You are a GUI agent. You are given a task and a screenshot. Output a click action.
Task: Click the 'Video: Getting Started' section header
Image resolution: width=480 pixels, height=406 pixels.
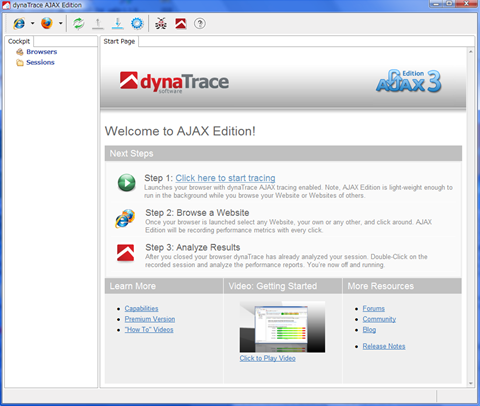coord(283,286)
